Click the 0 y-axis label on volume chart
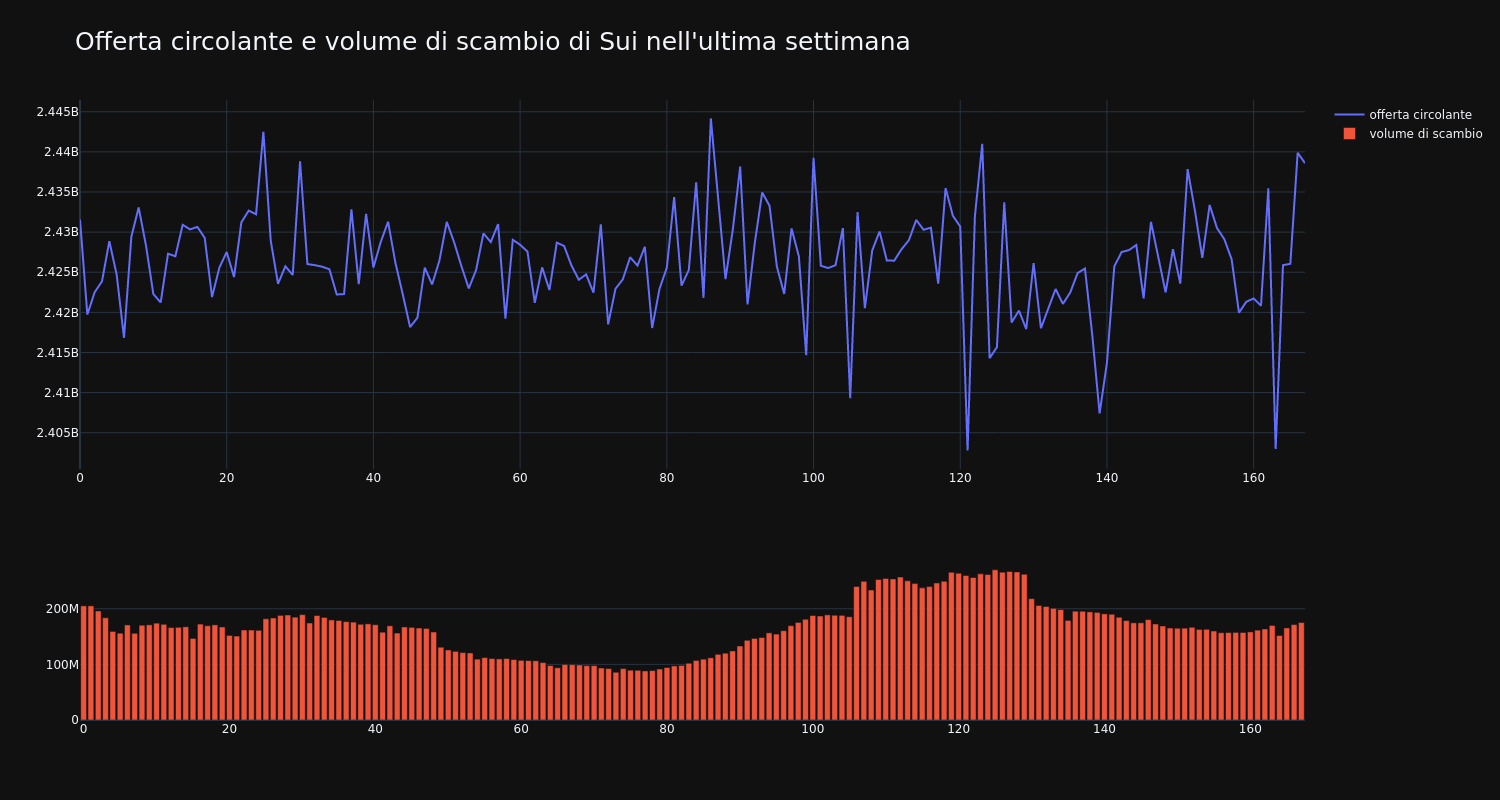Screen dimensions: 1500x800 click(74, 720)
